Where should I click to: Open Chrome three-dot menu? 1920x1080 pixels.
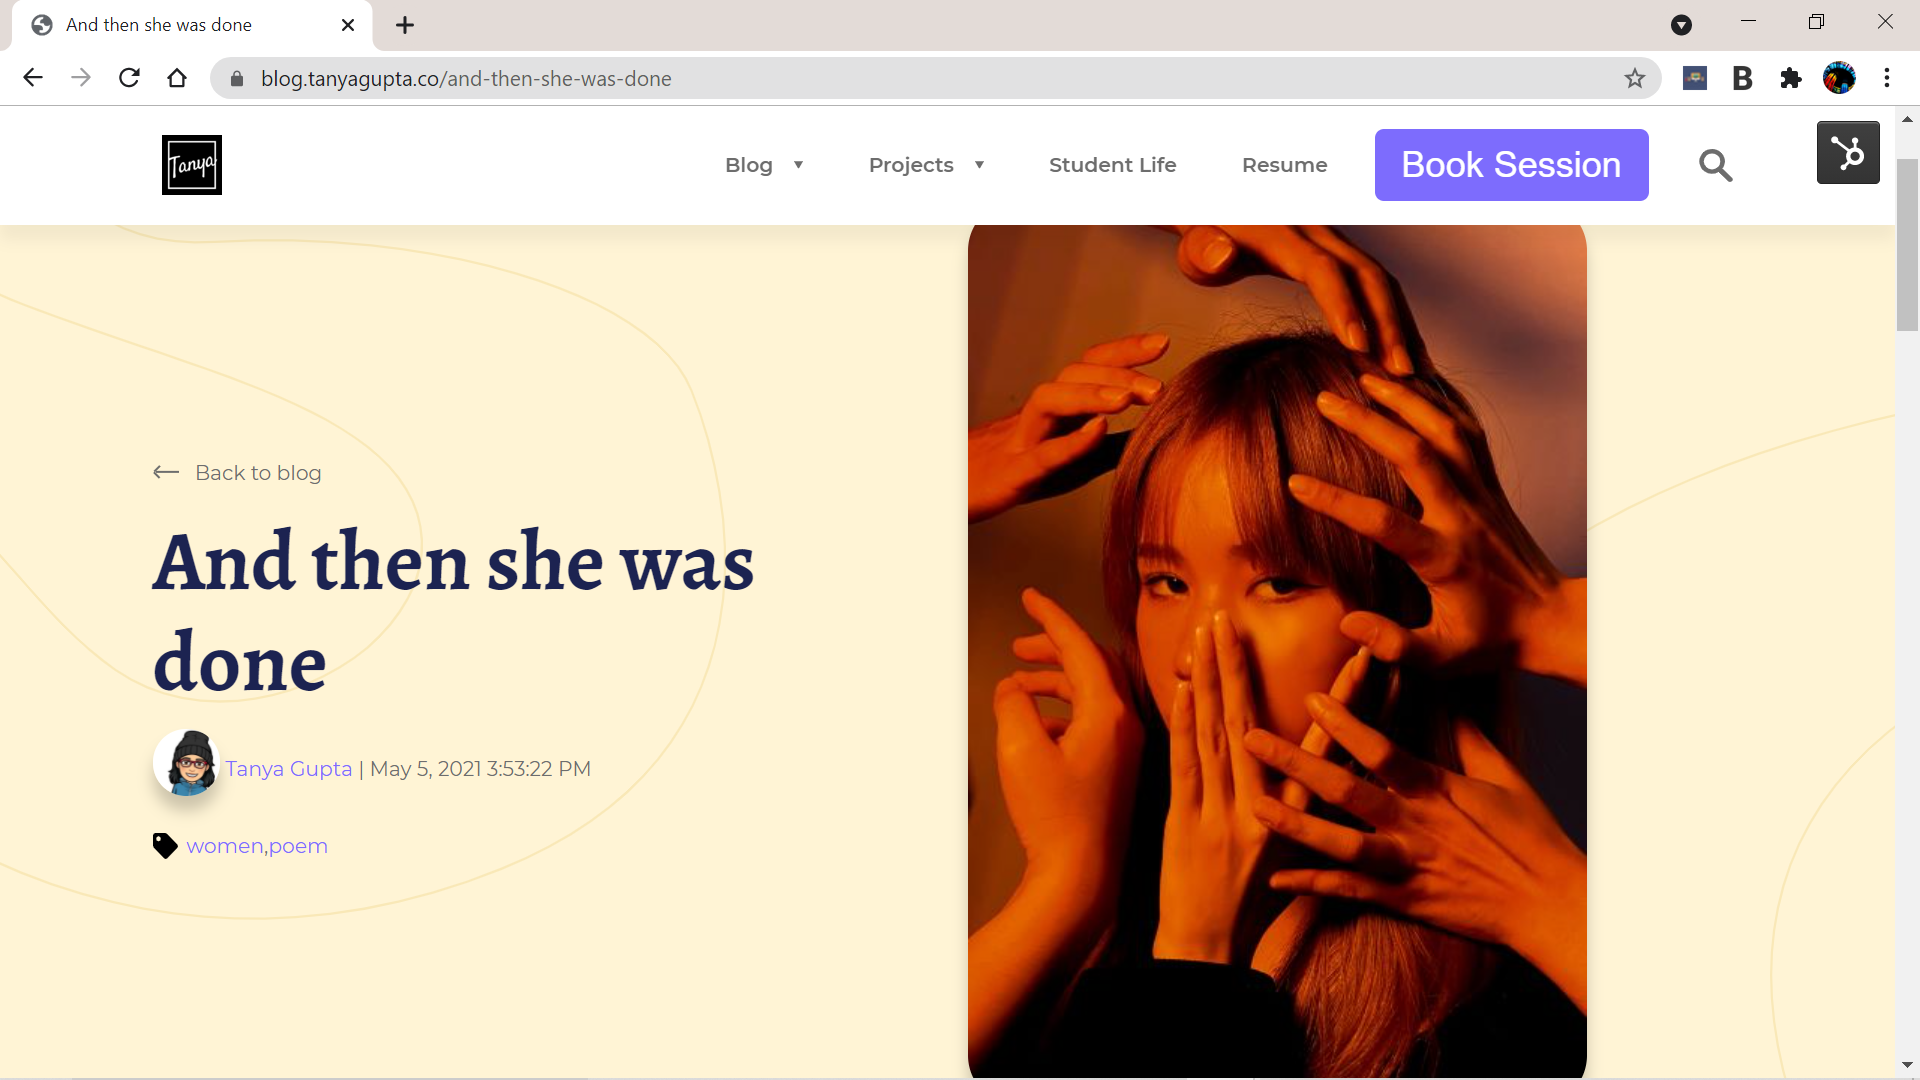pos(1886,78)
